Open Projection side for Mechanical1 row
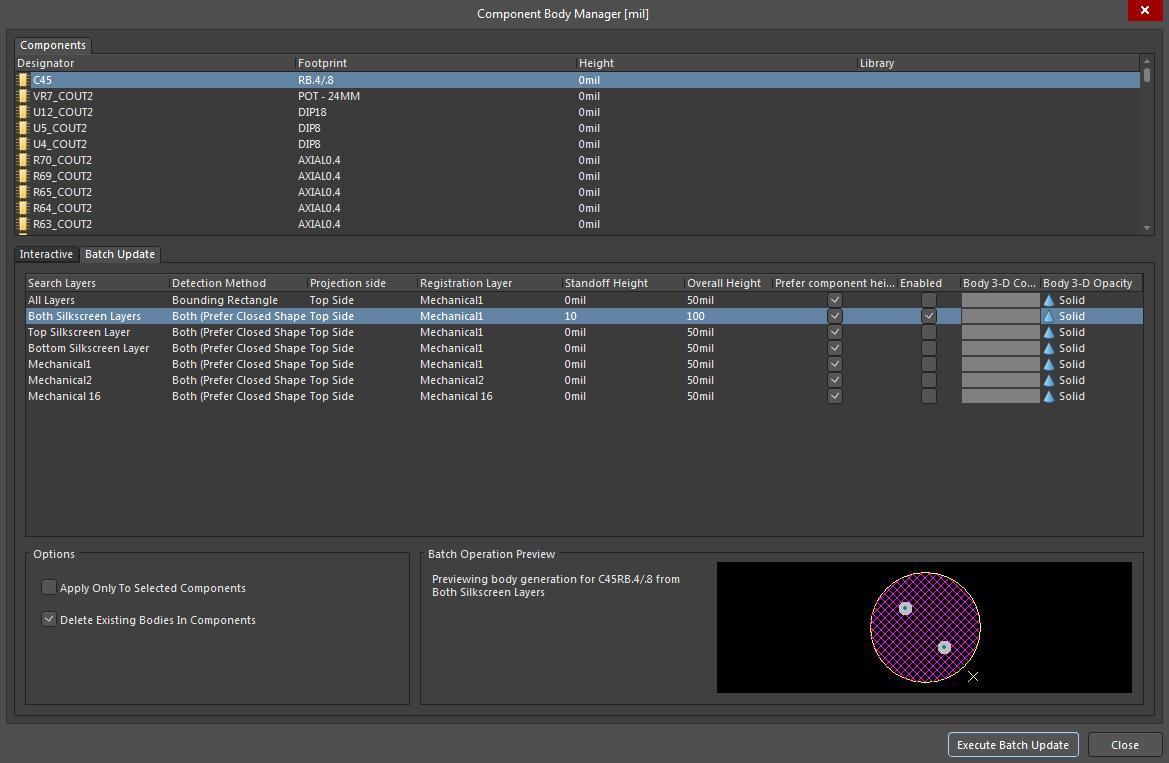This screenshot has height=763, width=1169. tap(362, 364)
